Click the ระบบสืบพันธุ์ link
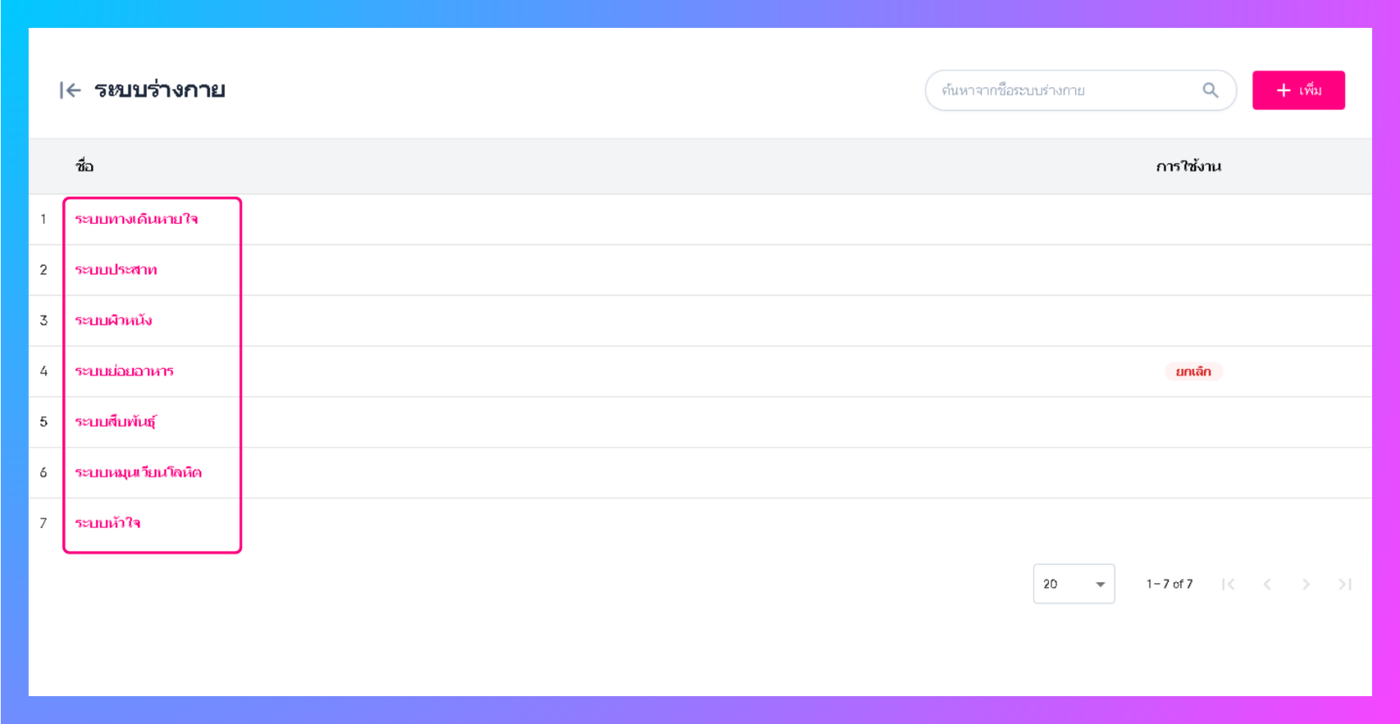Screen dimensions: 1400x724 tap(116, 422)
